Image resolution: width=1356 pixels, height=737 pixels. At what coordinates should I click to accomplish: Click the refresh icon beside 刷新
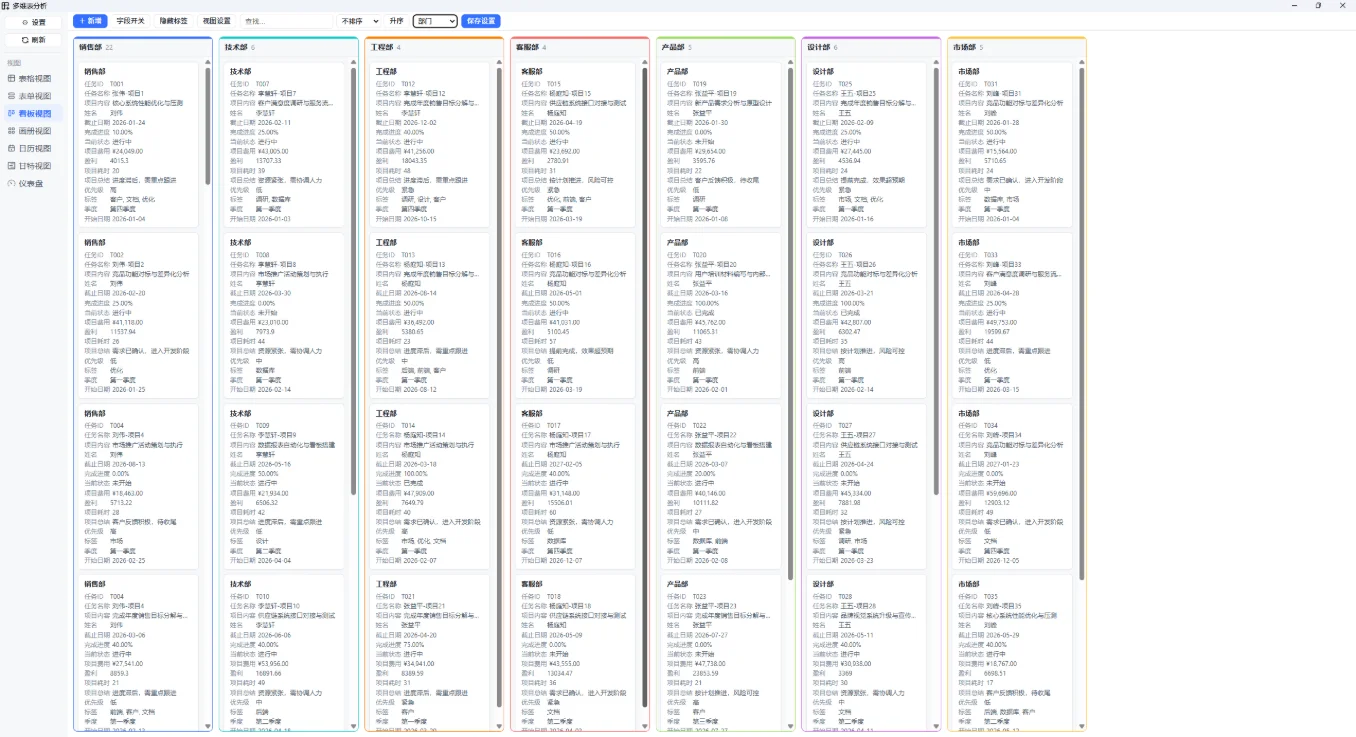(26, 40)
